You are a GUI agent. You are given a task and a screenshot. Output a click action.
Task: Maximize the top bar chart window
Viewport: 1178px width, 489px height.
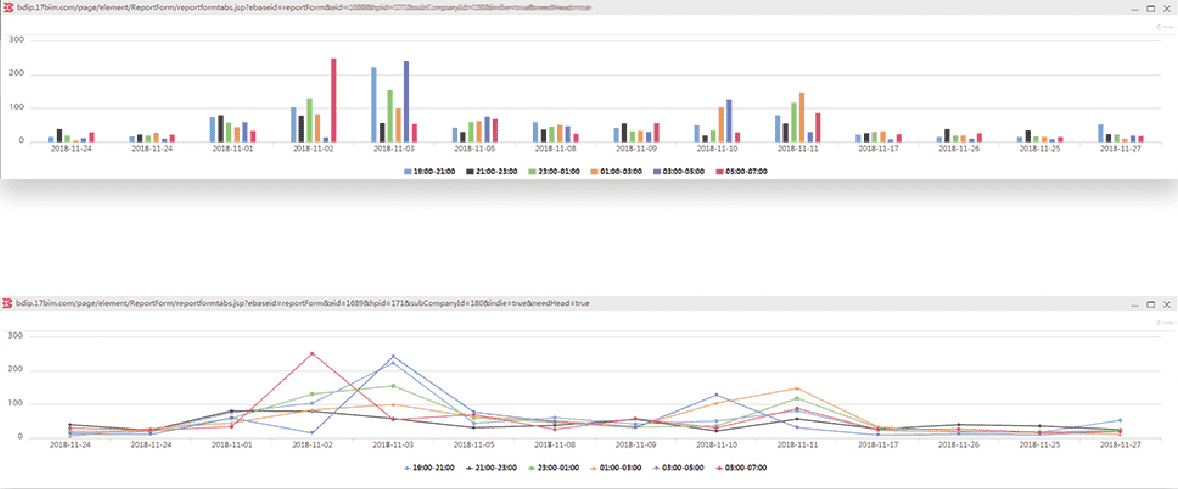pyautogui.click(x=1151, y=8)
